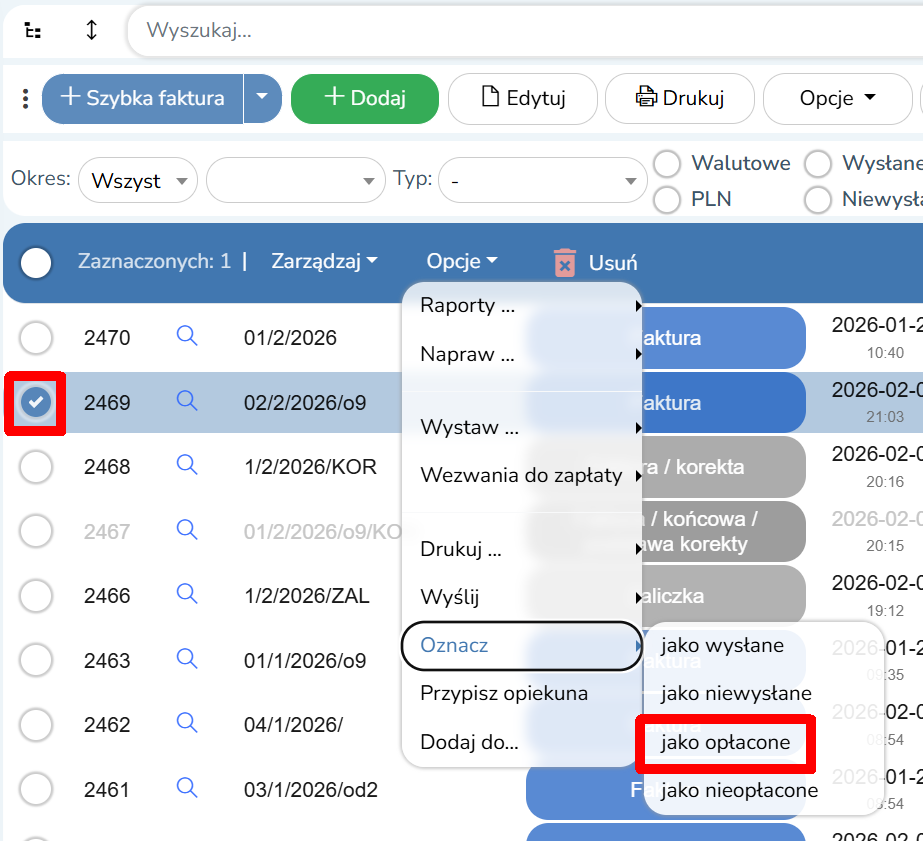Click the tree structure icon at top left

(33, 30)
